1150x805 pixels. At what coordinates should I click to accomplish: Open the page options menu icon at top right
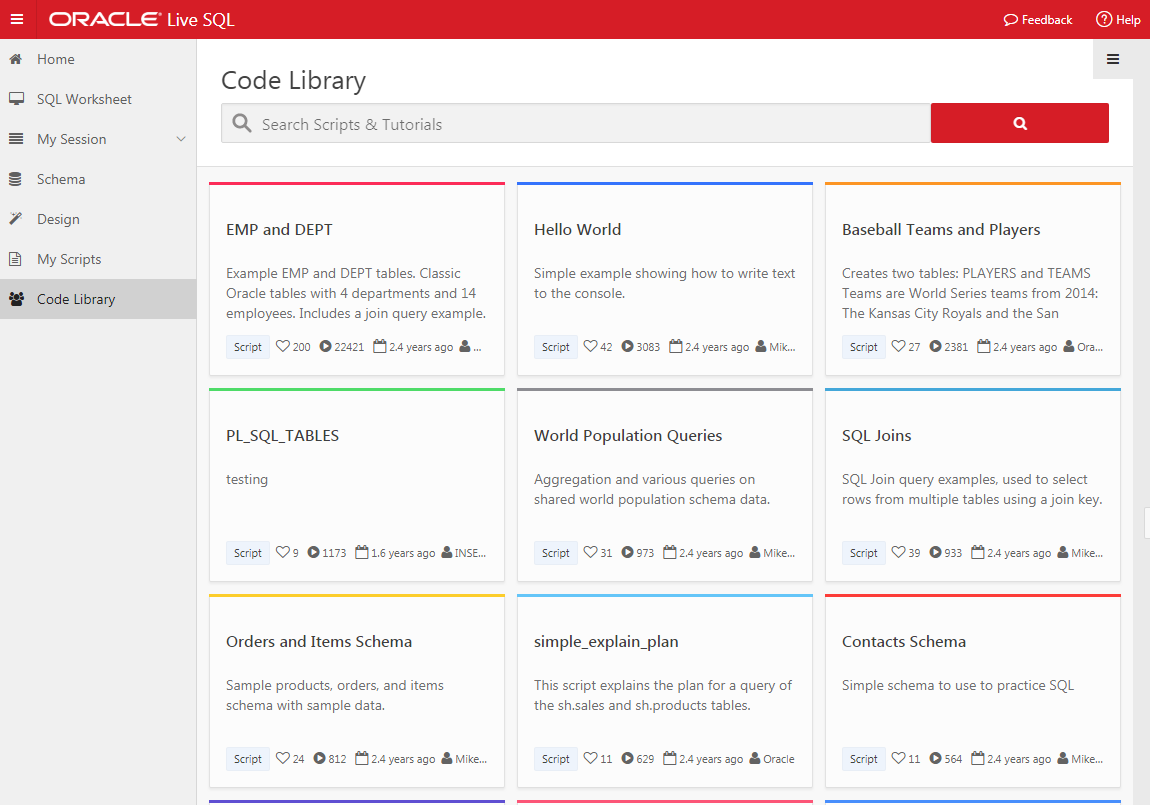(x=1113, y=59)
